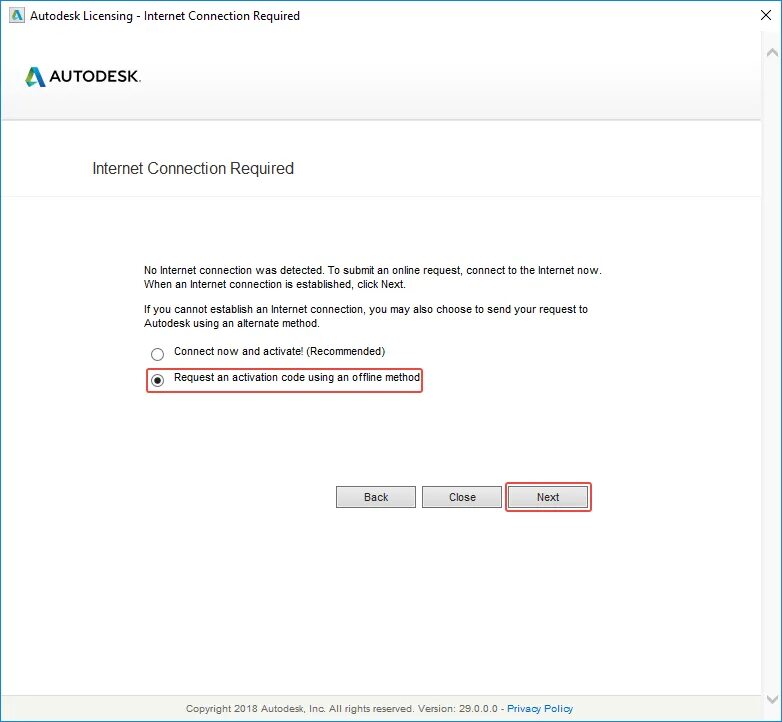Click the 'No Internet connection was detected' paragraph
This screenshot has height=722, width=782.
click(373, 277)
